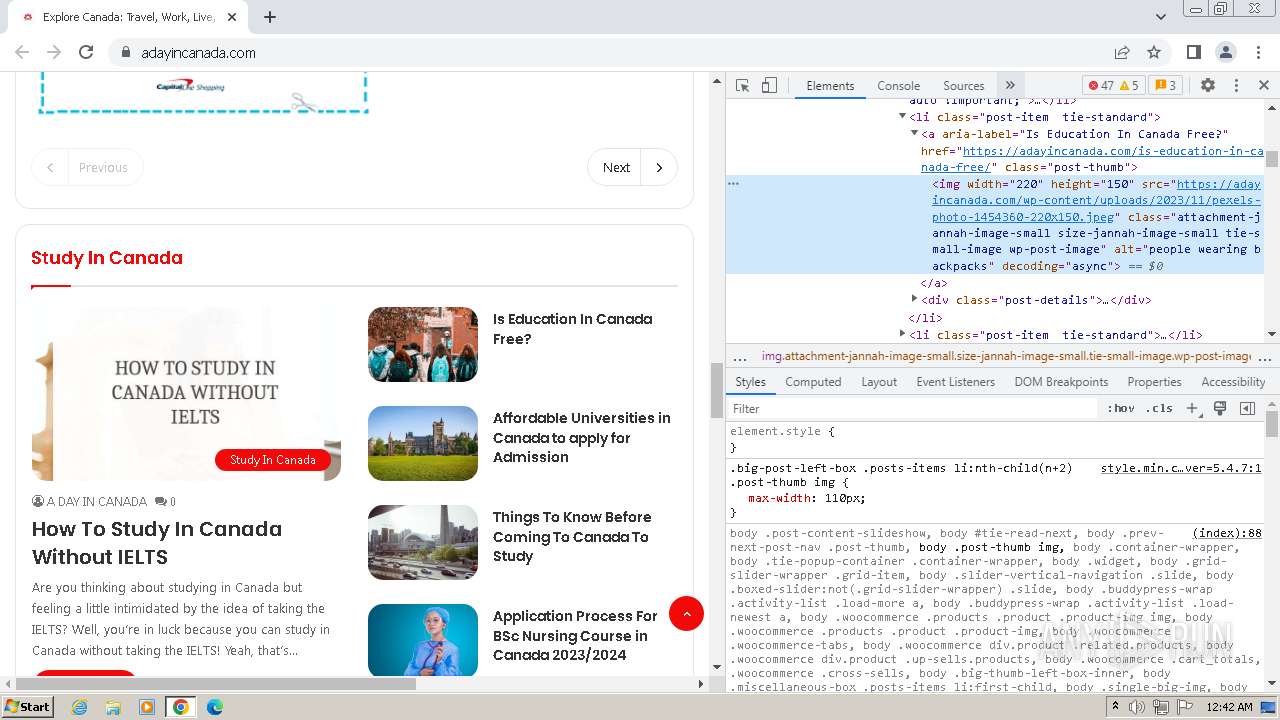The width and height of the screenshot is (1280, 720).
Task: Open a new browser tab
Action: point(270,17)
